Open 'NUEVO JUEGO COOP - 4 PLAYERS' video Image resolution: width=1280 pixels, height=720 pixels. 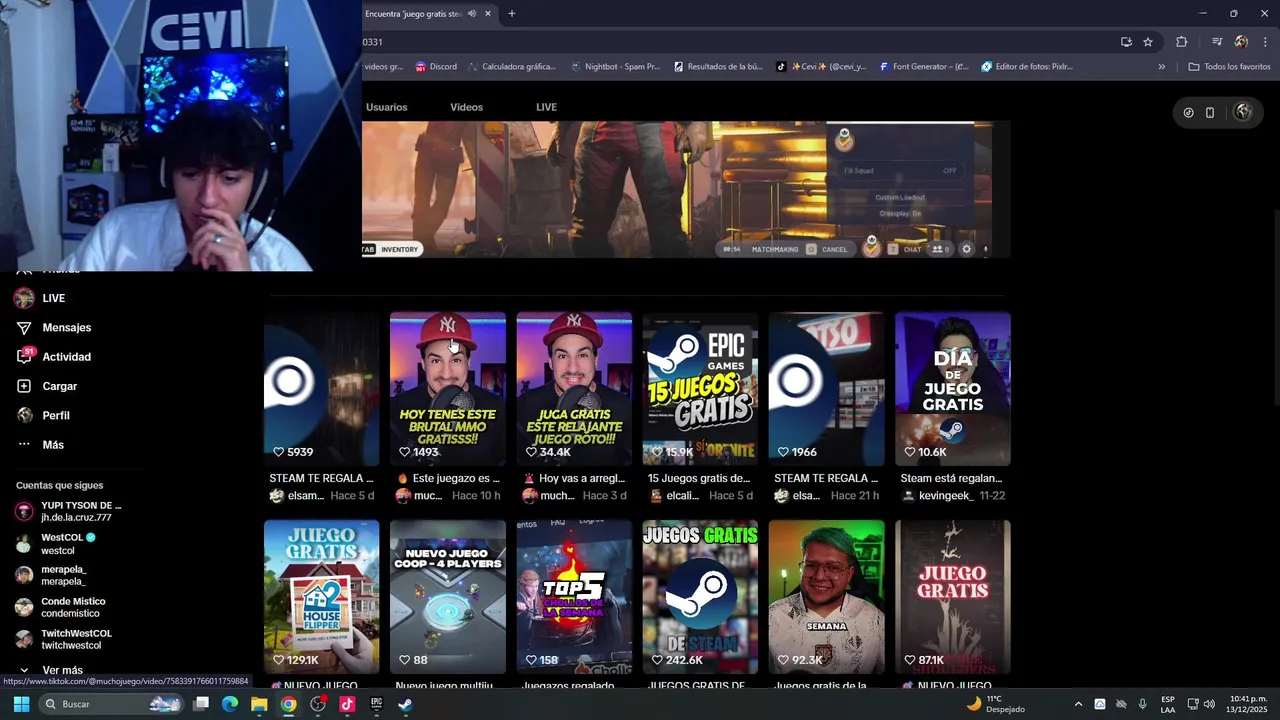448,597
